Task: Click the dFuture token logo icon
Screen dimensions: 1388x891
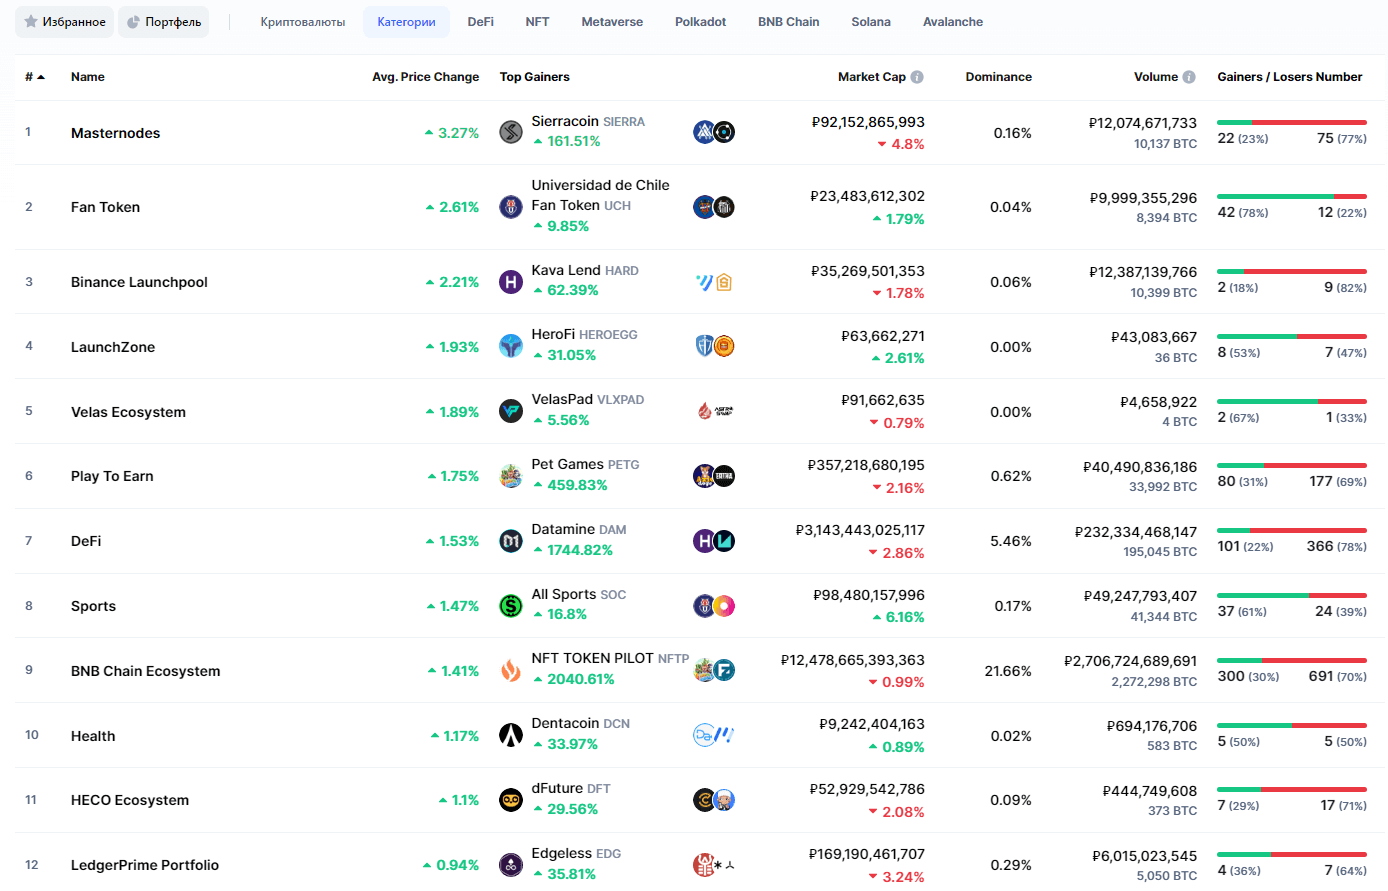Action: click(511, 800)
